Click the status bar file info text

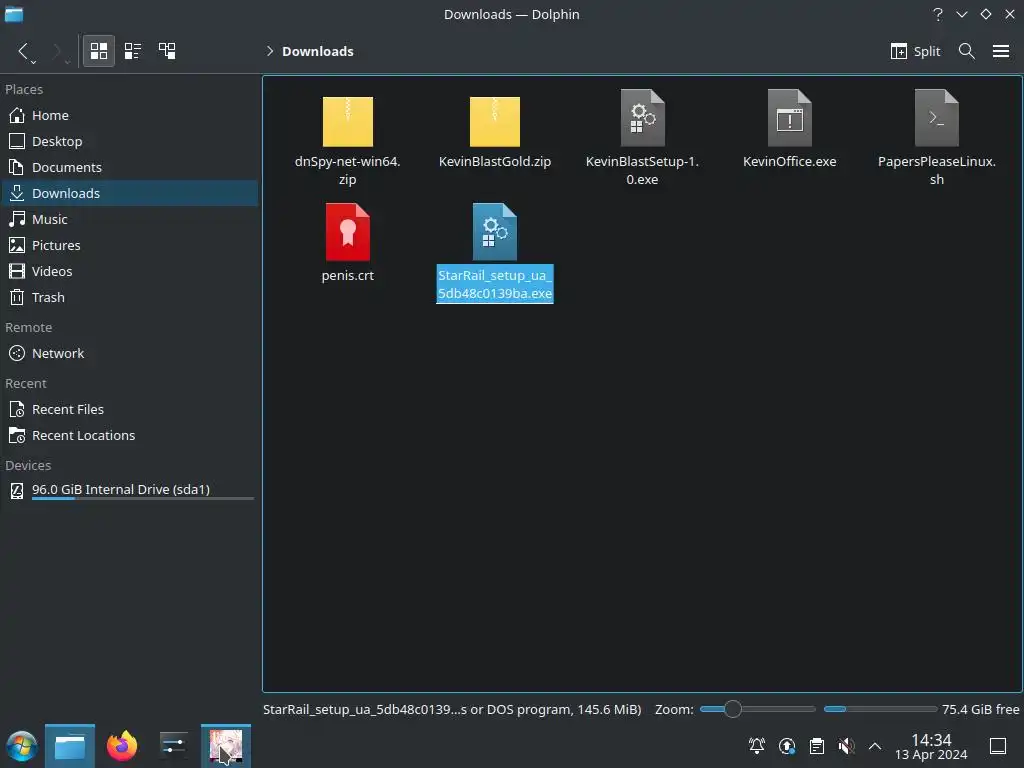tap(452, 709)
